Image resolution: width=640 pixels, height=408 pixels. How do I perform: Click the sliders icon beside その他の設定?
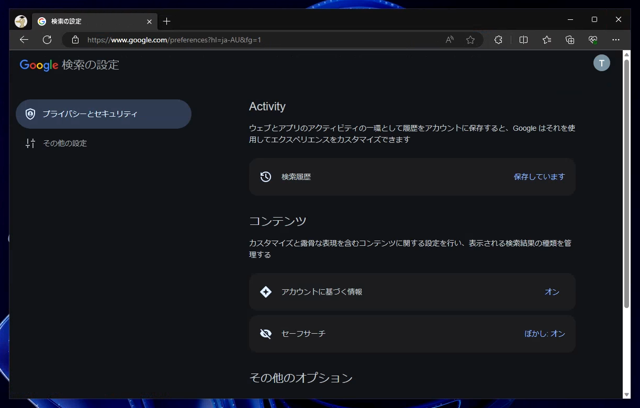click(30, 143)
